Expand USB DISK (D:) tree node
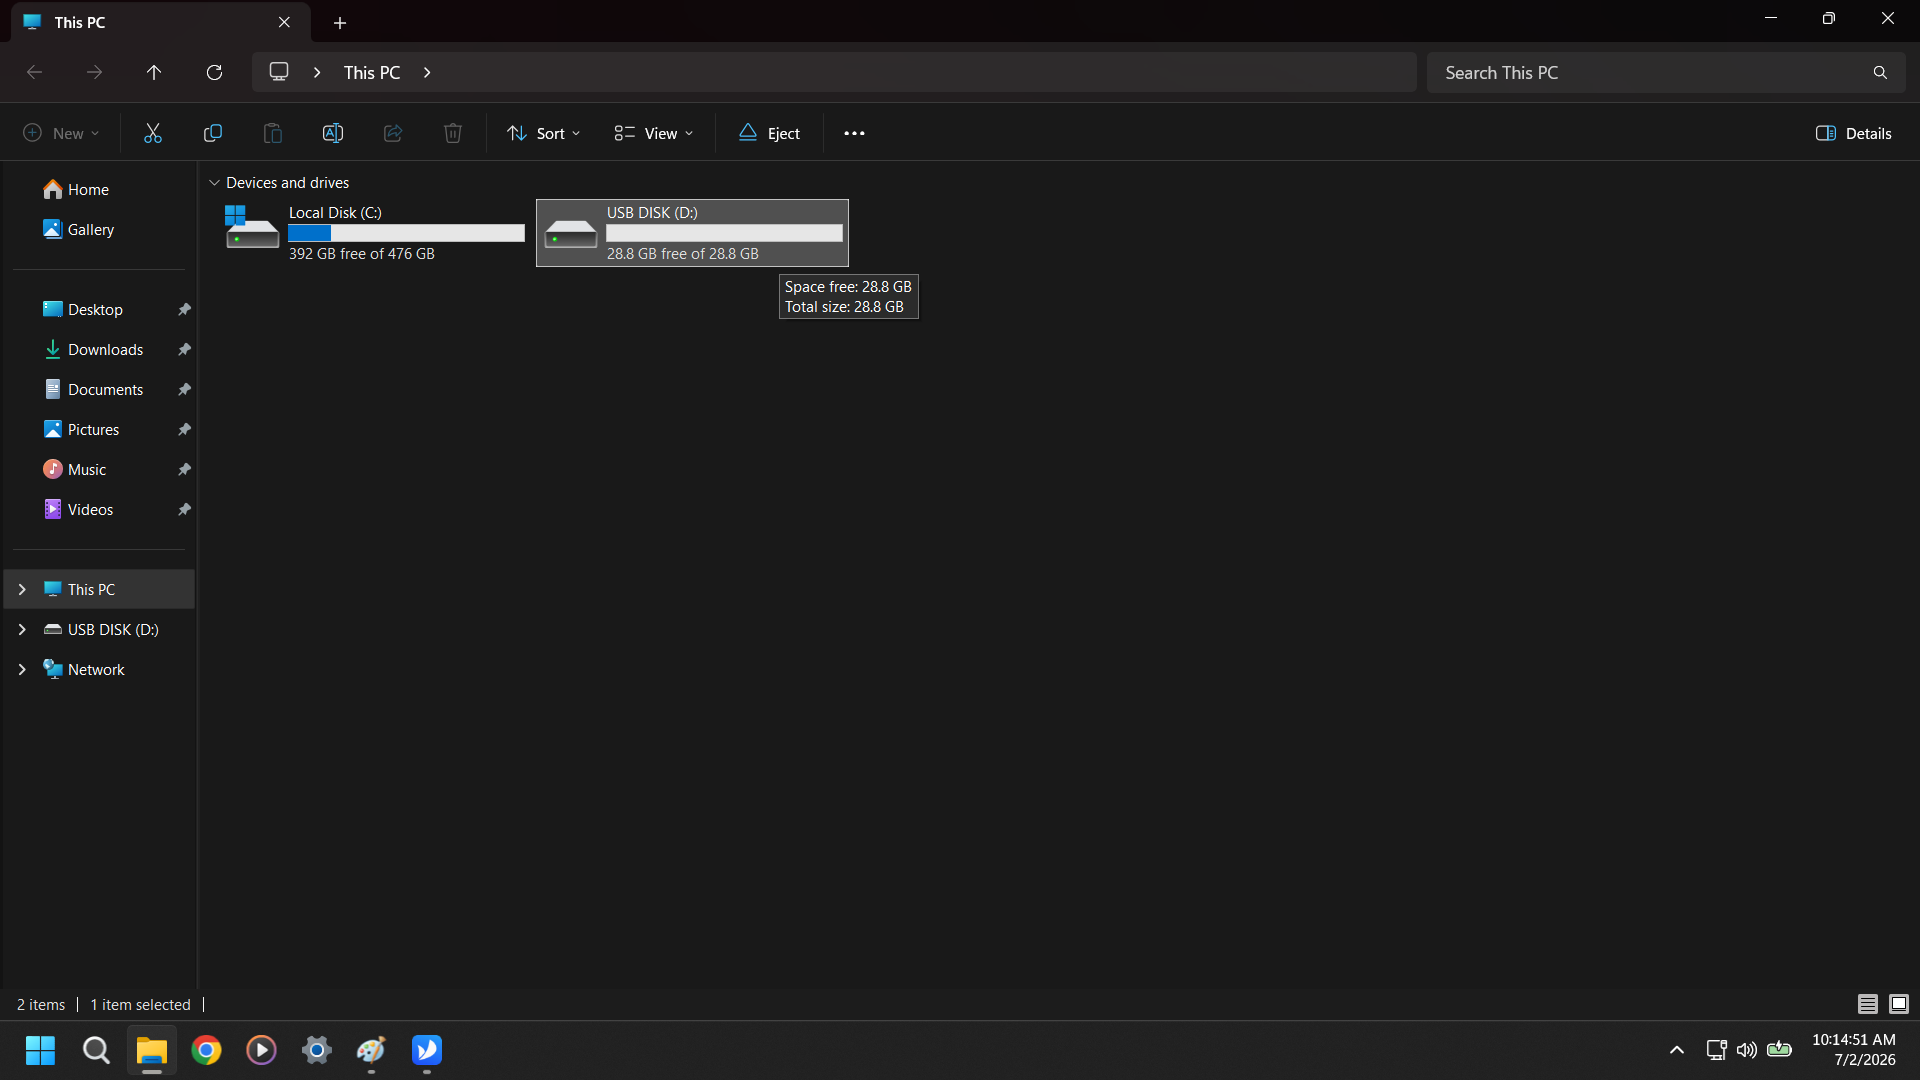 point(22,630)
